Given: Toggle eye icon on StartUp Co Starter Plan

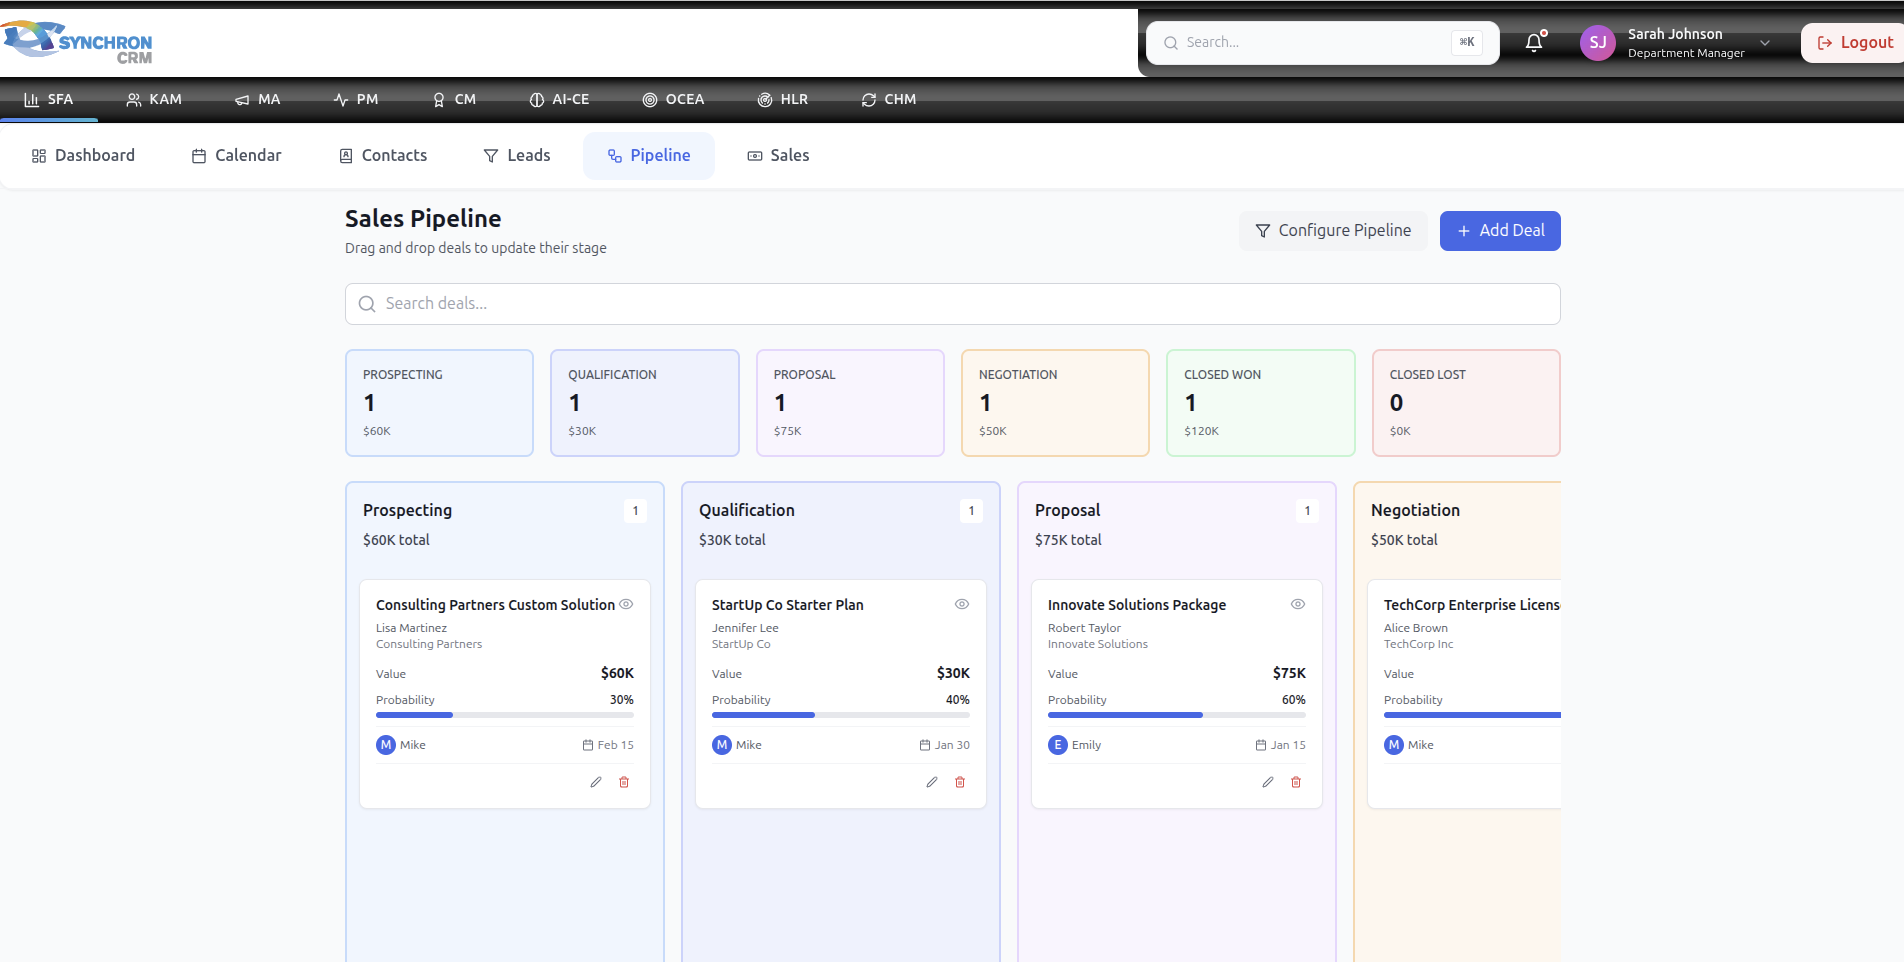Looking at the screenshot, I should (x=962, y=604).
